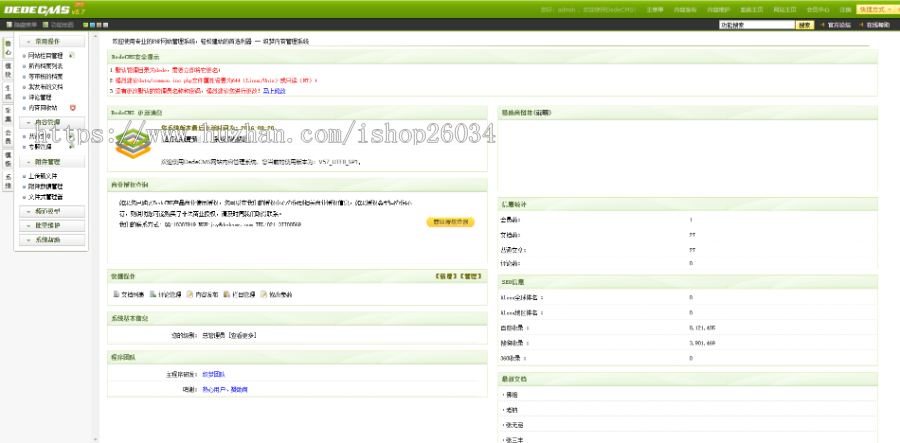Open the 赞助商 link
The image size is (900, 443).
click(x=239, y=390)
